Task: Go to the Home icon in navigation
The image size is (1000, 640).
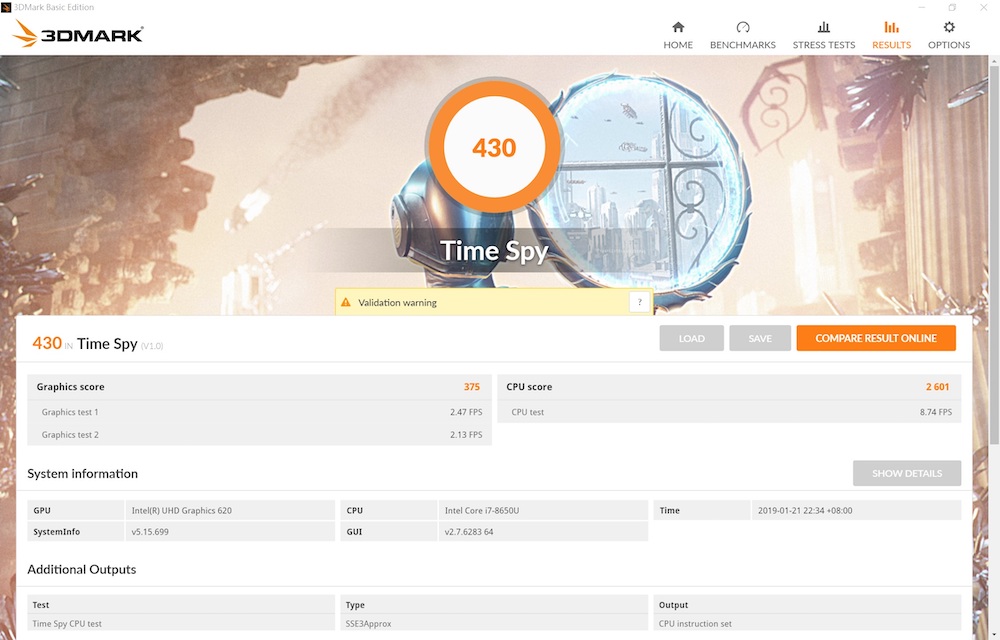Action: [x=678, y=28]
